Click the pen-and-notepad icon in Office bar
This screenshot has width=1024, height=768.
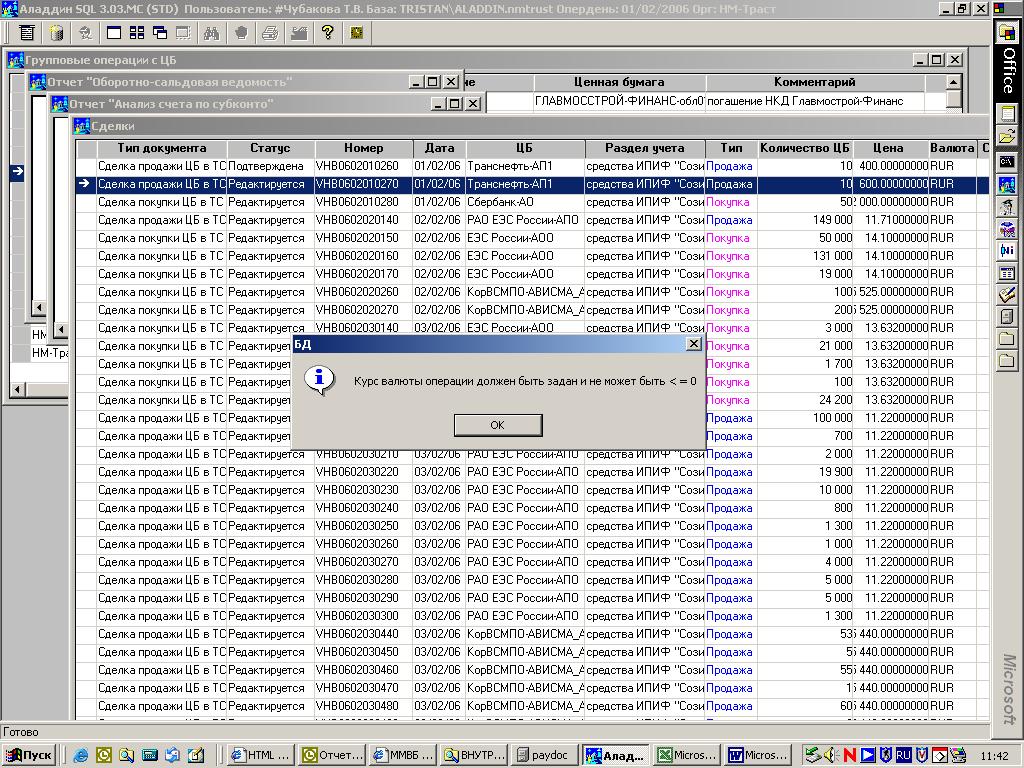(1007, 295)
